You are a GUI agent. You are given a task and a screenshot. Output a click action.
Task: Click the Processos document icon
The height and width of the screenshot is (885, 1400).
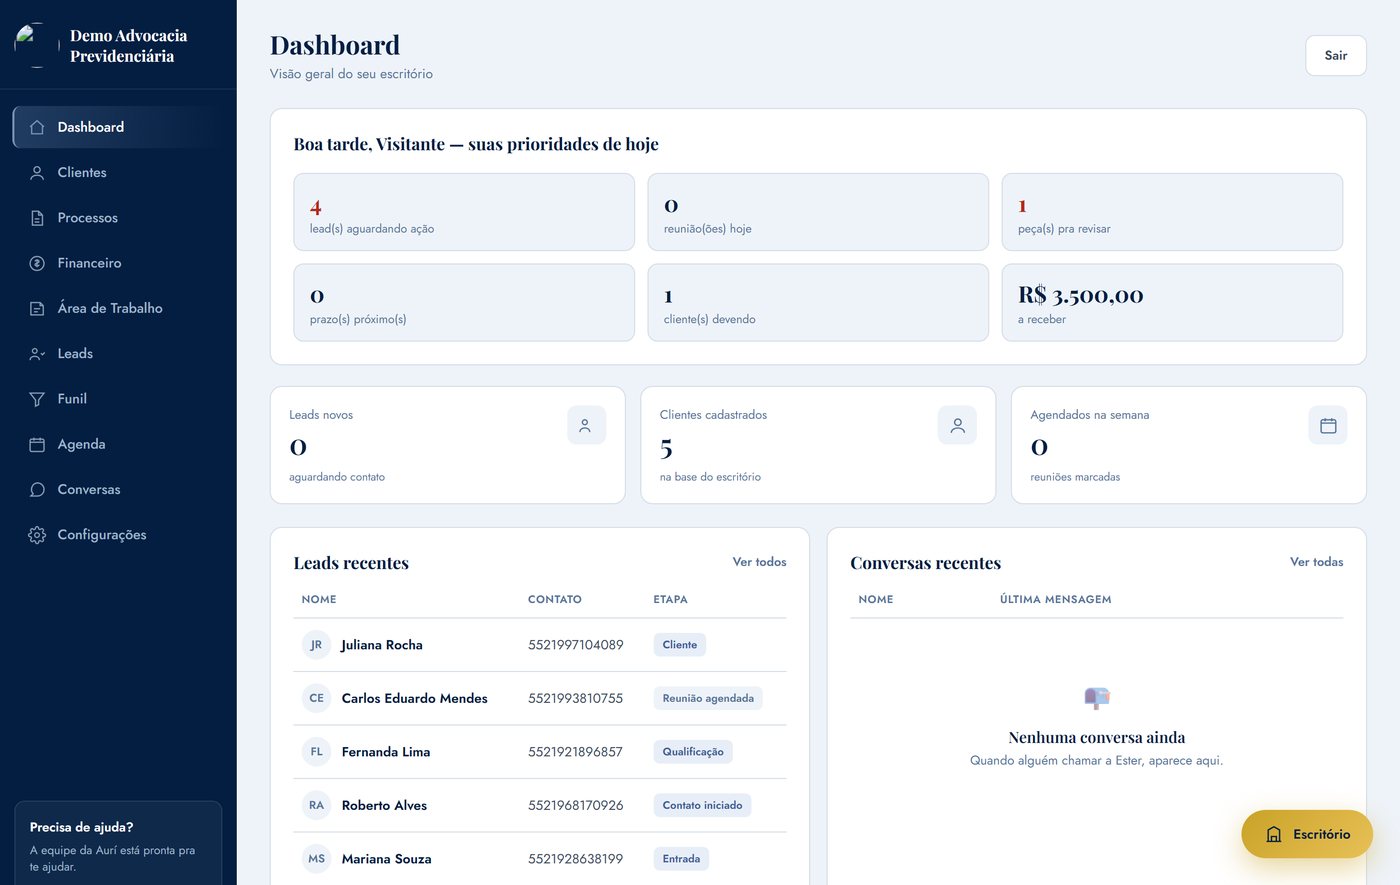[x=37, y=218]
